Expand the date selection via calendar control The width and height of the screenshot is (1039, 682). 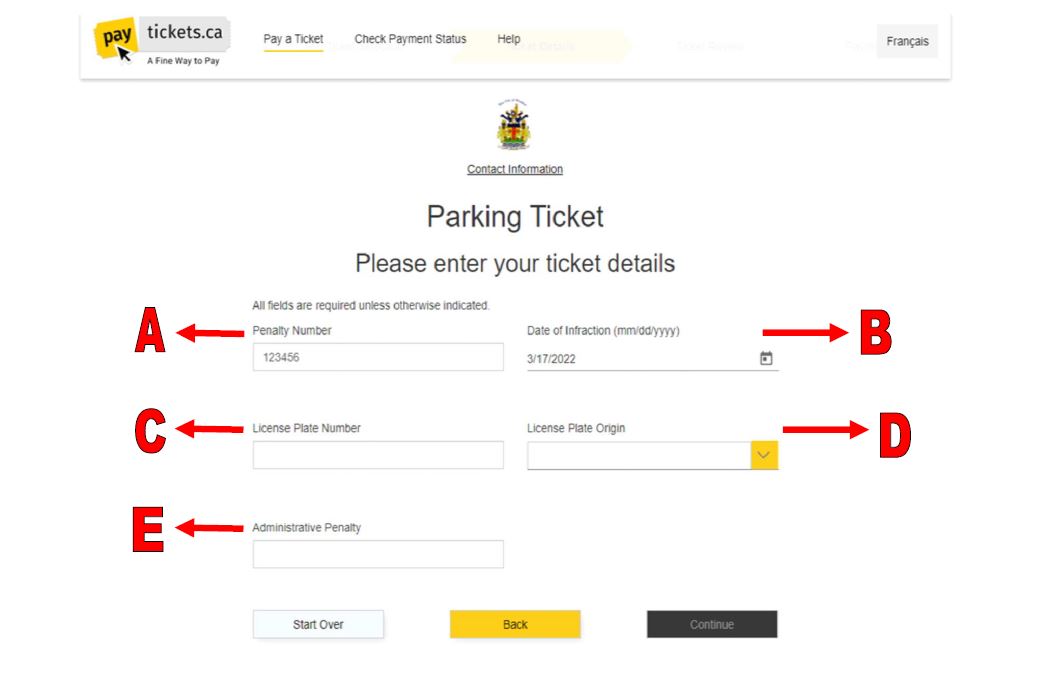click(x=765, y=356)
